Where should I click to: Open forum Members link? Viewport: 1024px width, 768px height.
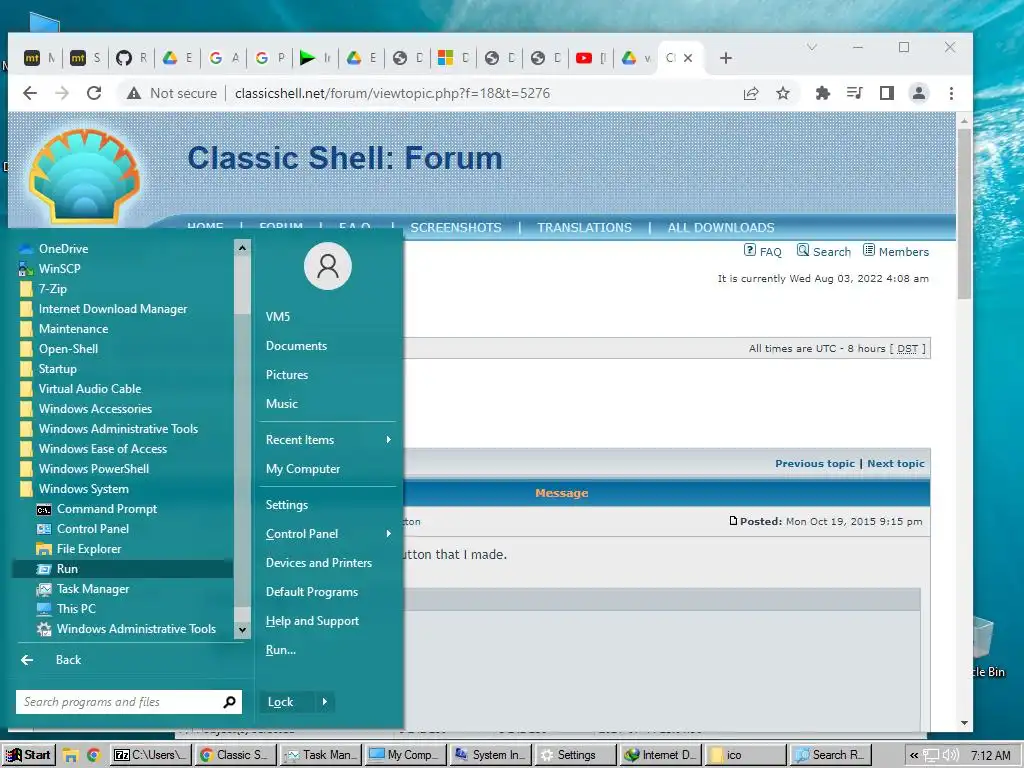point(896,251)
